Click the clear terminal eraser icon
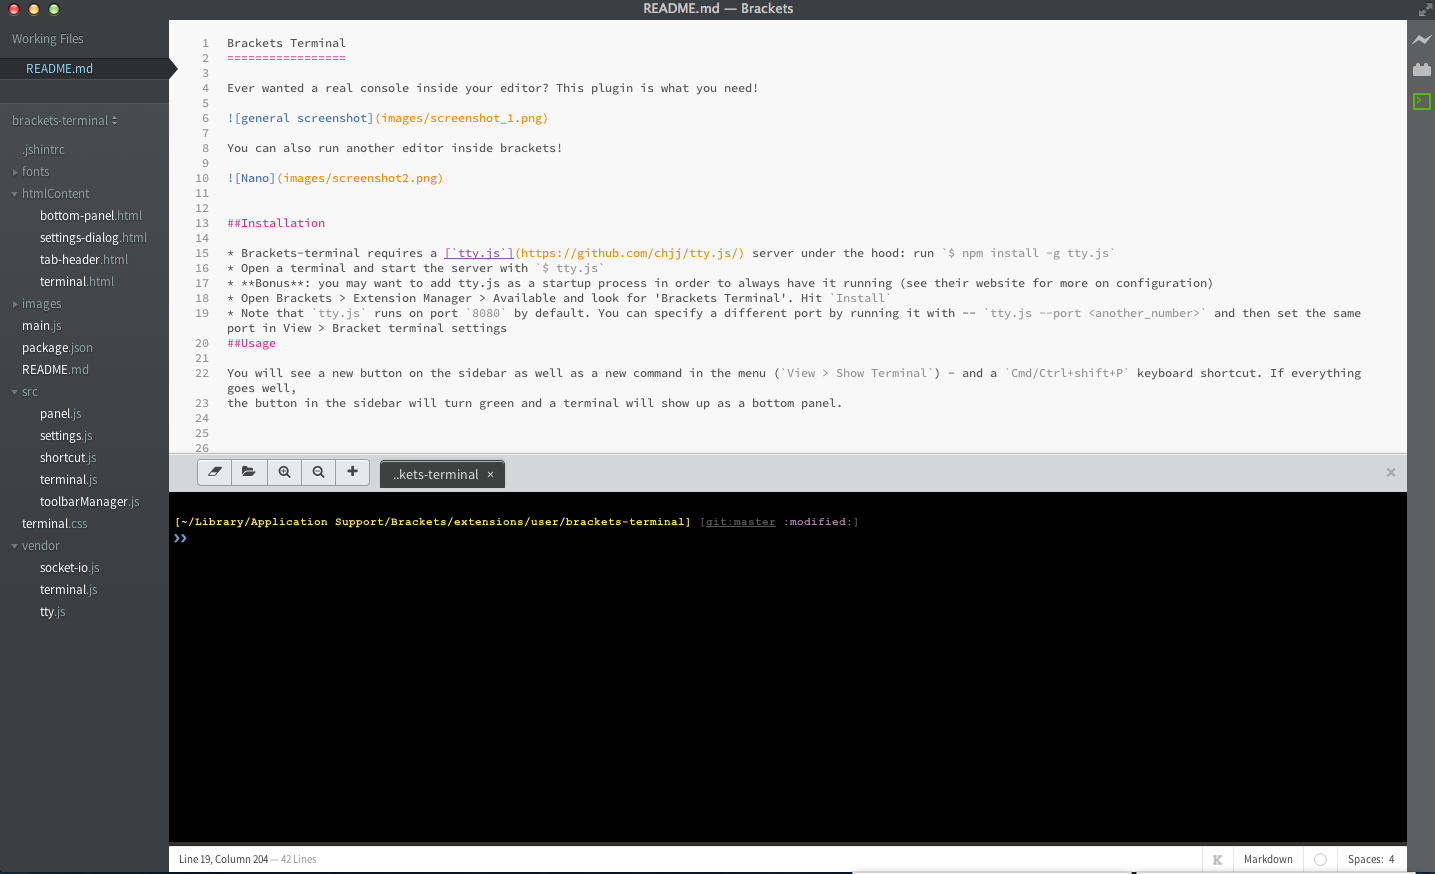The image size is (1435, 874). 215,472
